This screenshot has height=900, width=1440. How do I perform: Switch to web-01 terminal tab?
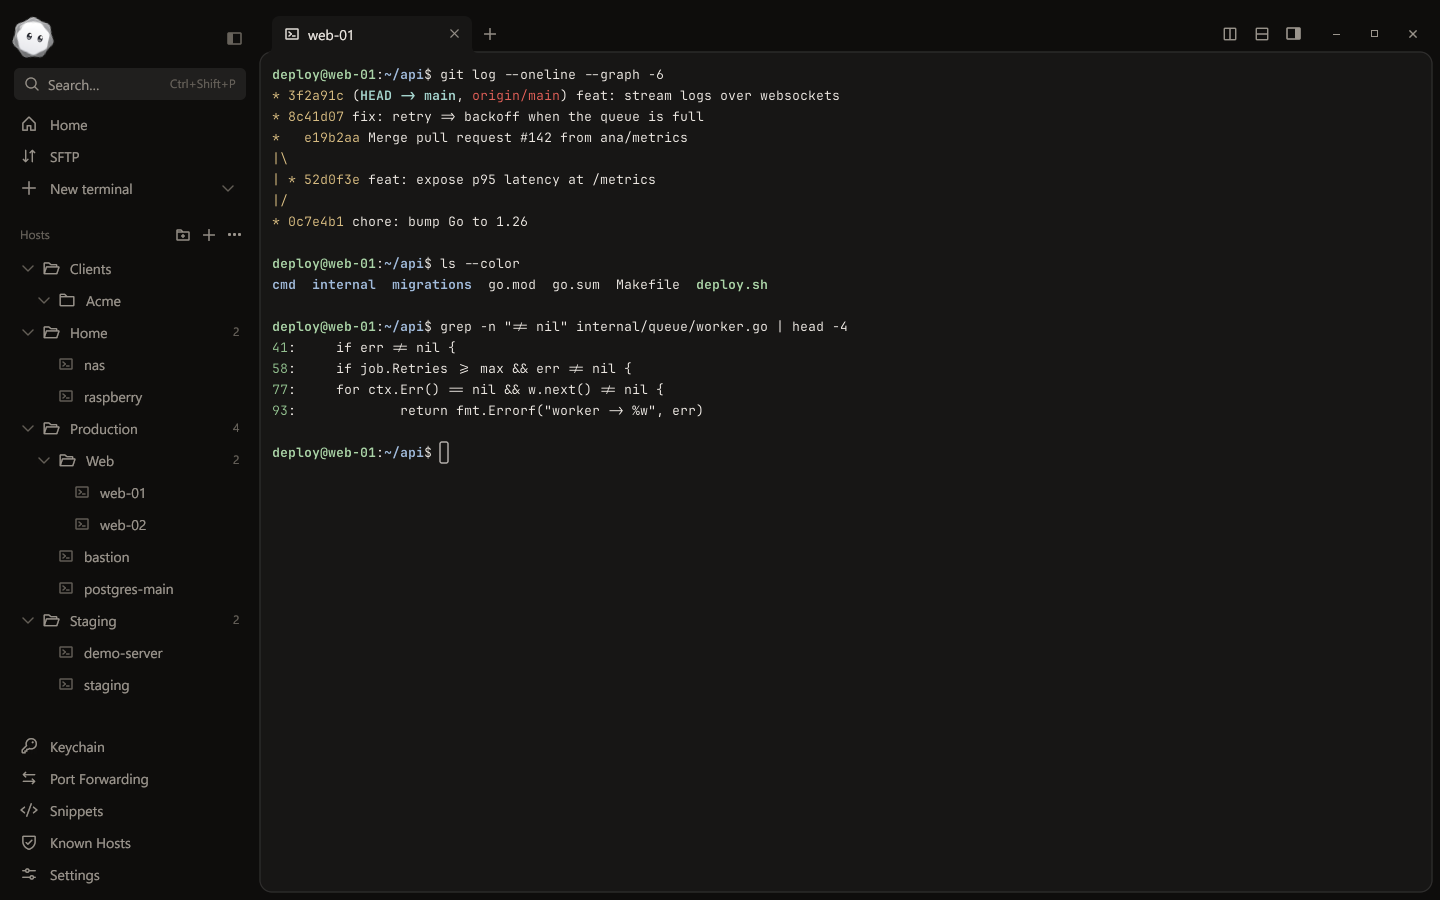371,34
